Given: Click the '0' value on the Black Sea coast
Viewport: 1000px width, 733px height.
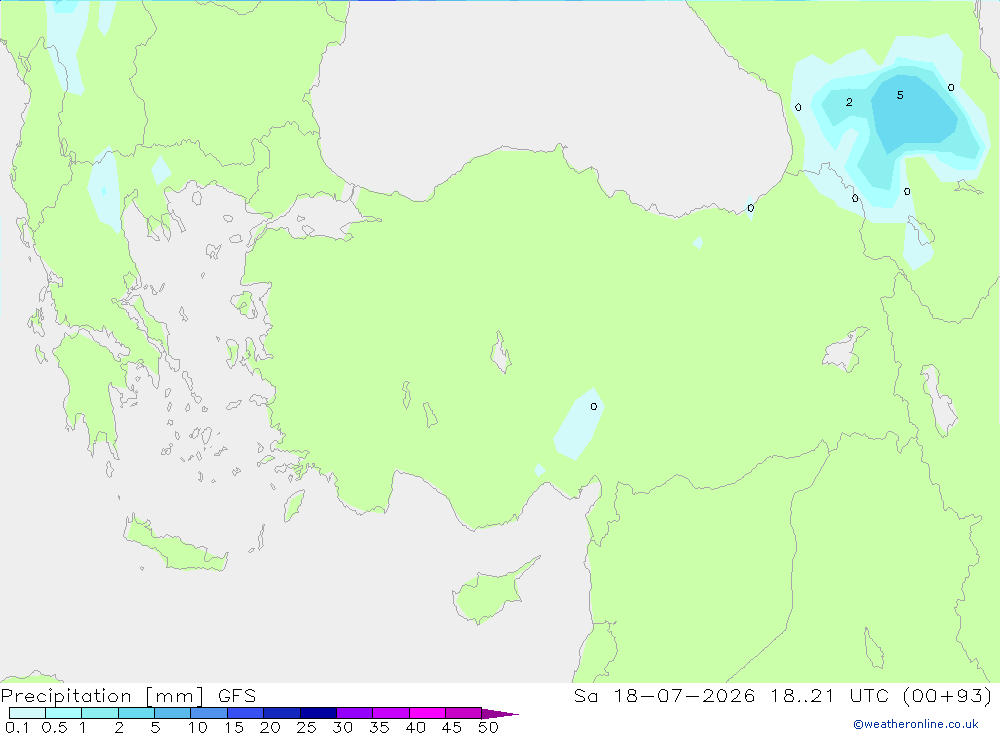Looking at the screenshot, I should pos(751,208).
